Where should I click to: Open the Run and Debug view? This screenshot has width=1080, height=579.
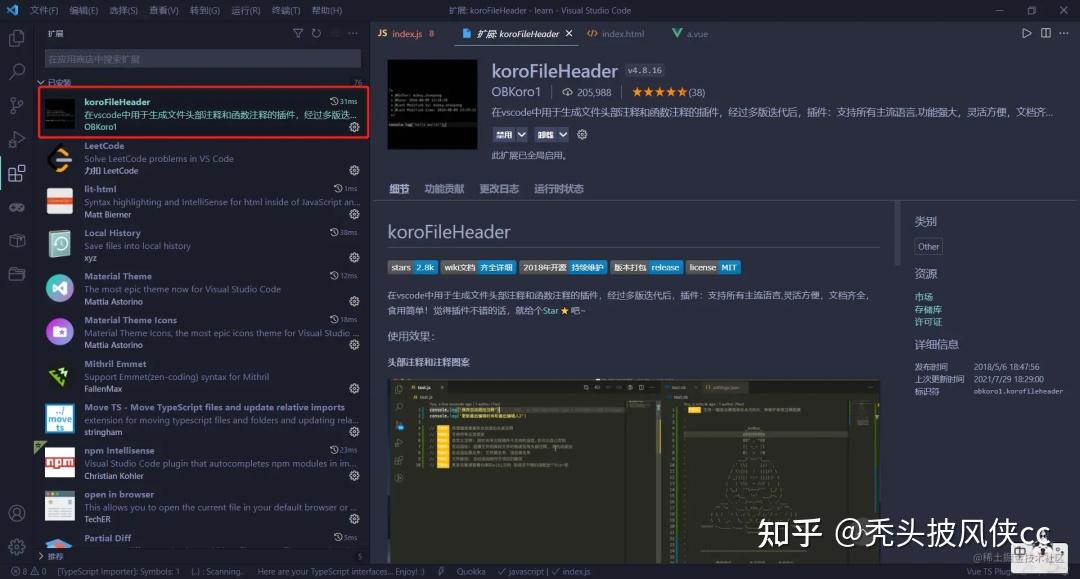(x=17, y=139)
